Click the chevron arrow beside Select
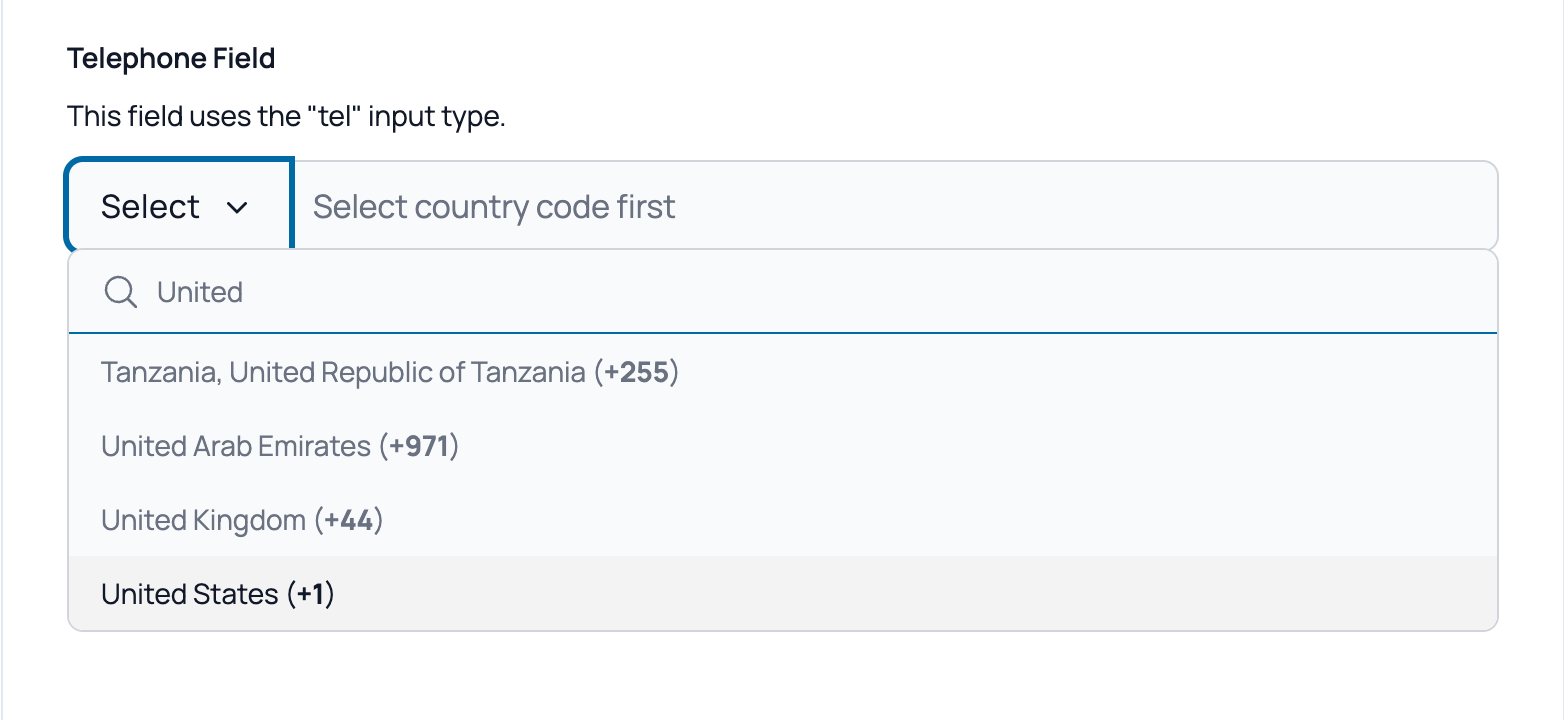 237,207
